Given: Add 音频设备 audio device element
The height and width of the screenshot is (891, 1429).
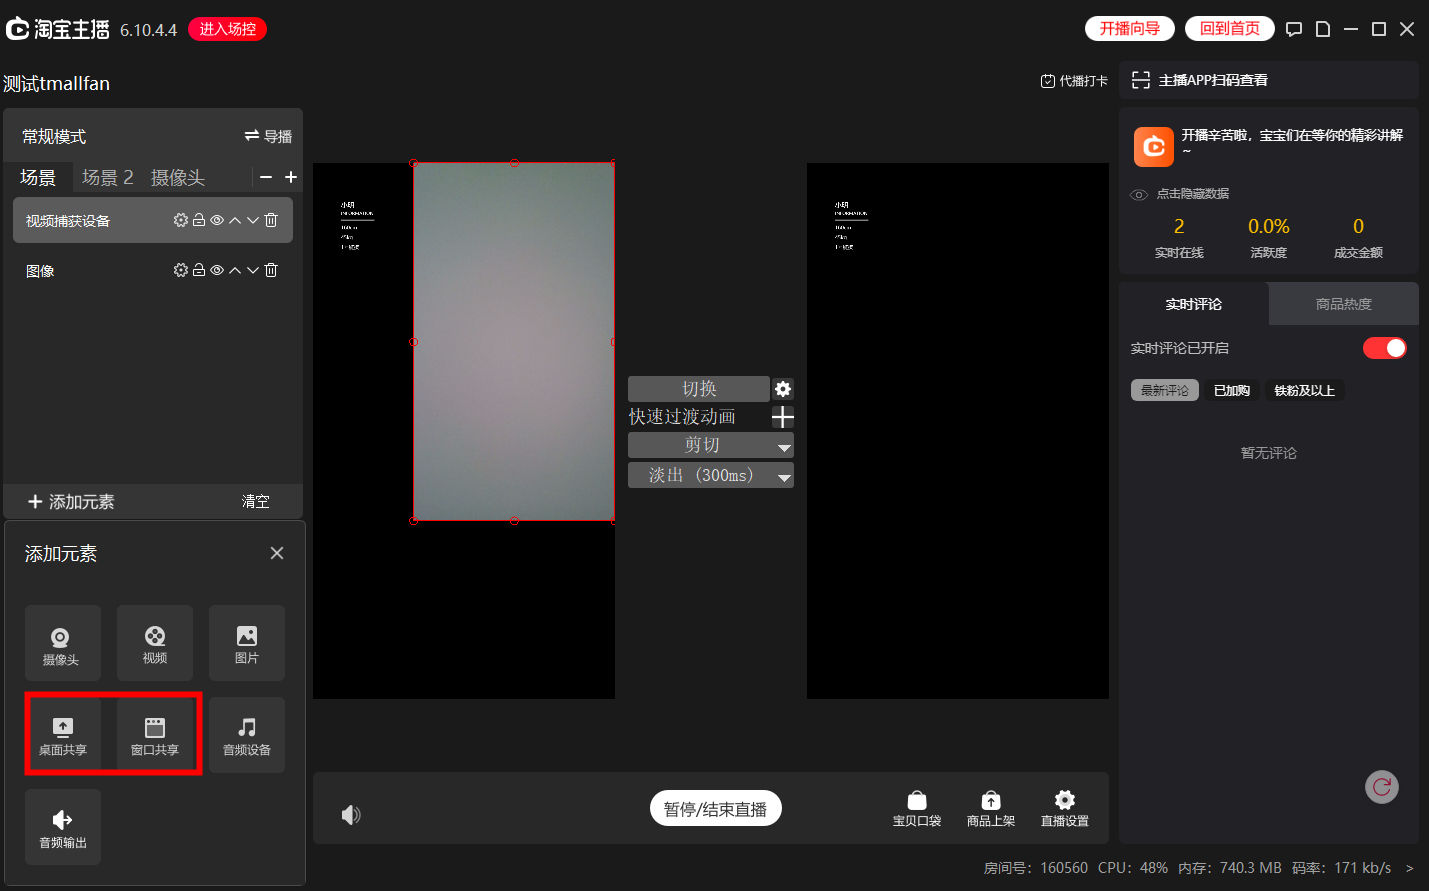Looking at the screenshot, I should point(247,734).
